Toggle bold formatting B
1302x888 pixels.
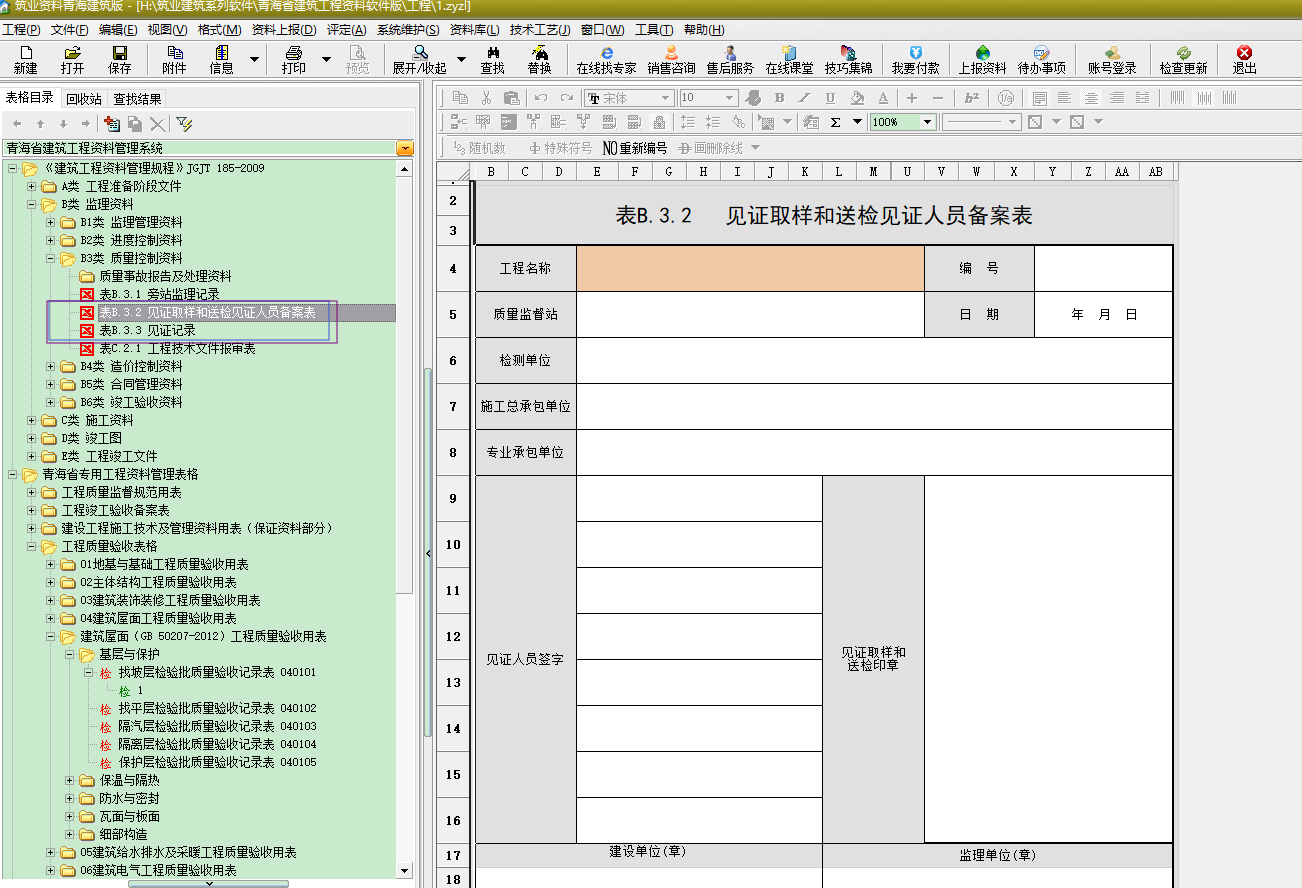tap(779, 98)
